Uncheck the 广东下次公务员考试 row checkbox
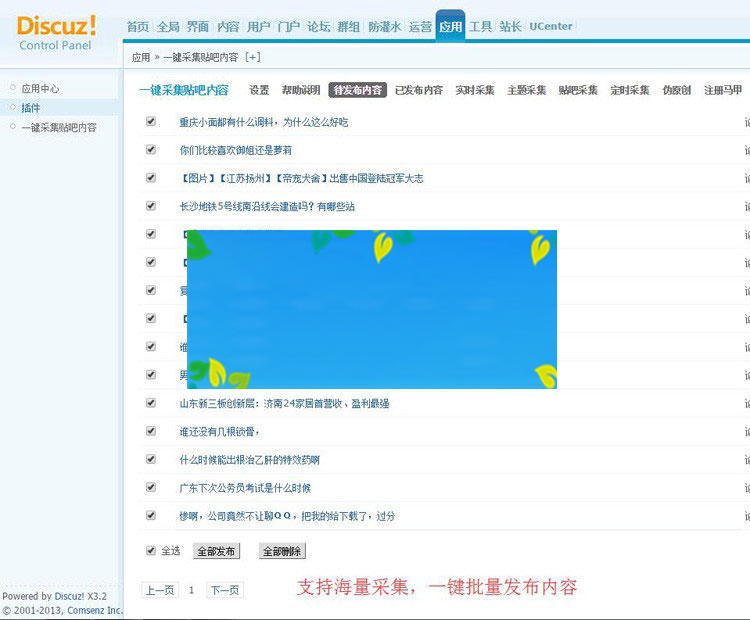Screen dimensions: 750x620 point(151,487)
